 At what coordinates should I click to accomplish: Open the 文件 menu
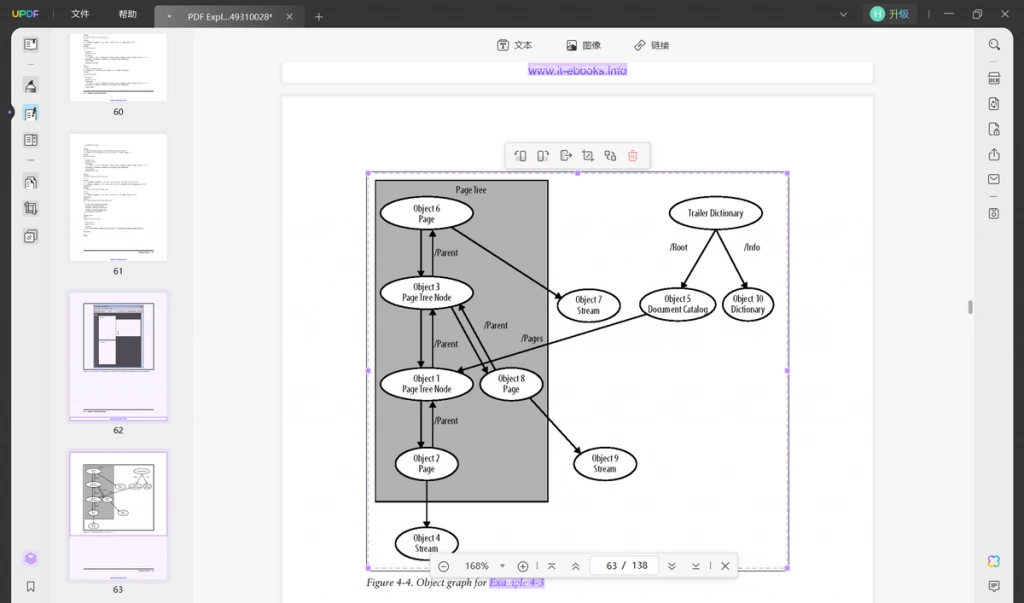(80, 14)
